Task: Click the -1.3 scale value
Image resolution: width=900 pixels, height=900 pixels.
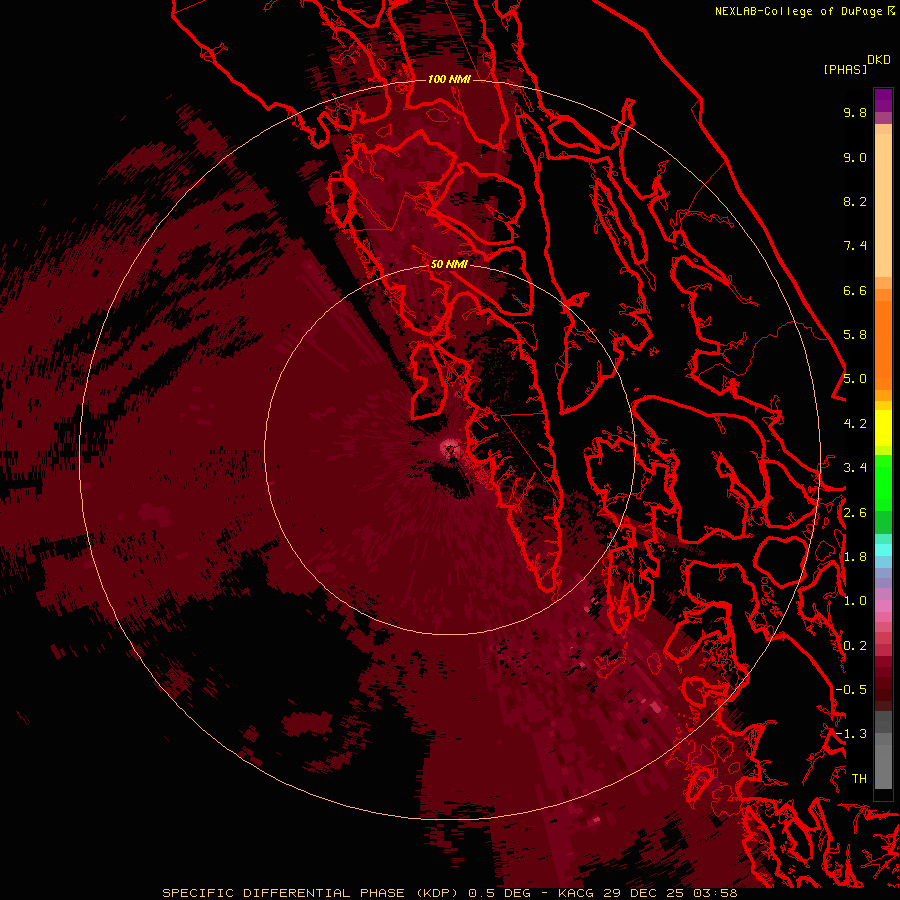Action: point(851,734)
